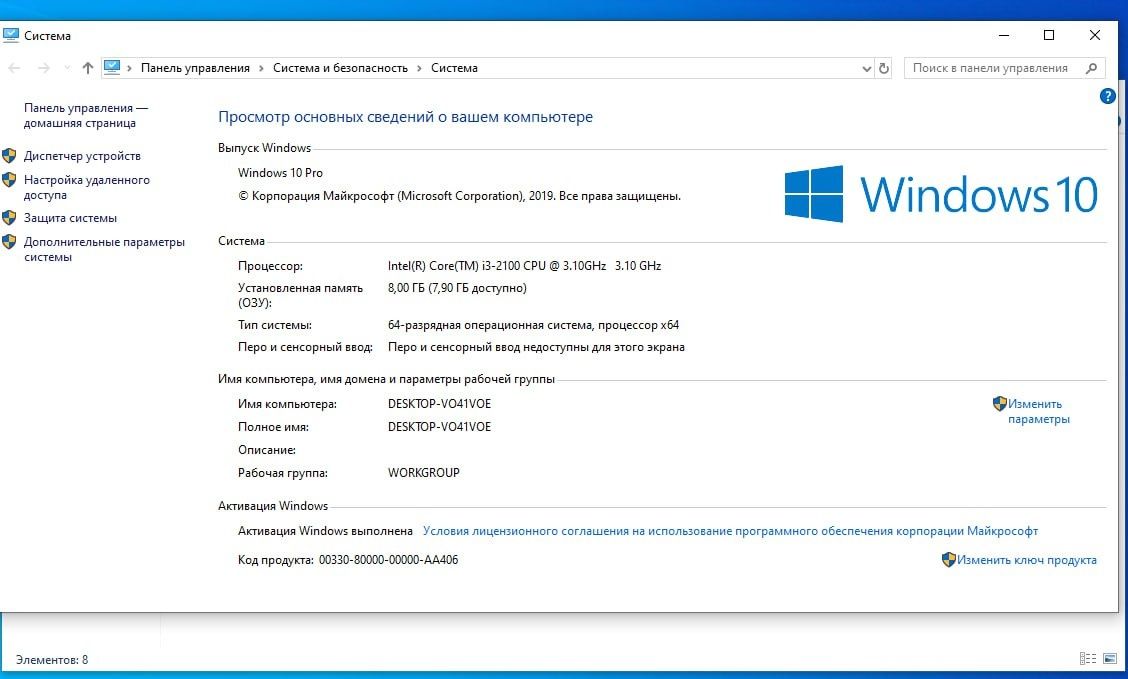This screenshot has width=1128, height=679.
Task: Open 'Панель управления' breadcrumb
Action: 195,68
